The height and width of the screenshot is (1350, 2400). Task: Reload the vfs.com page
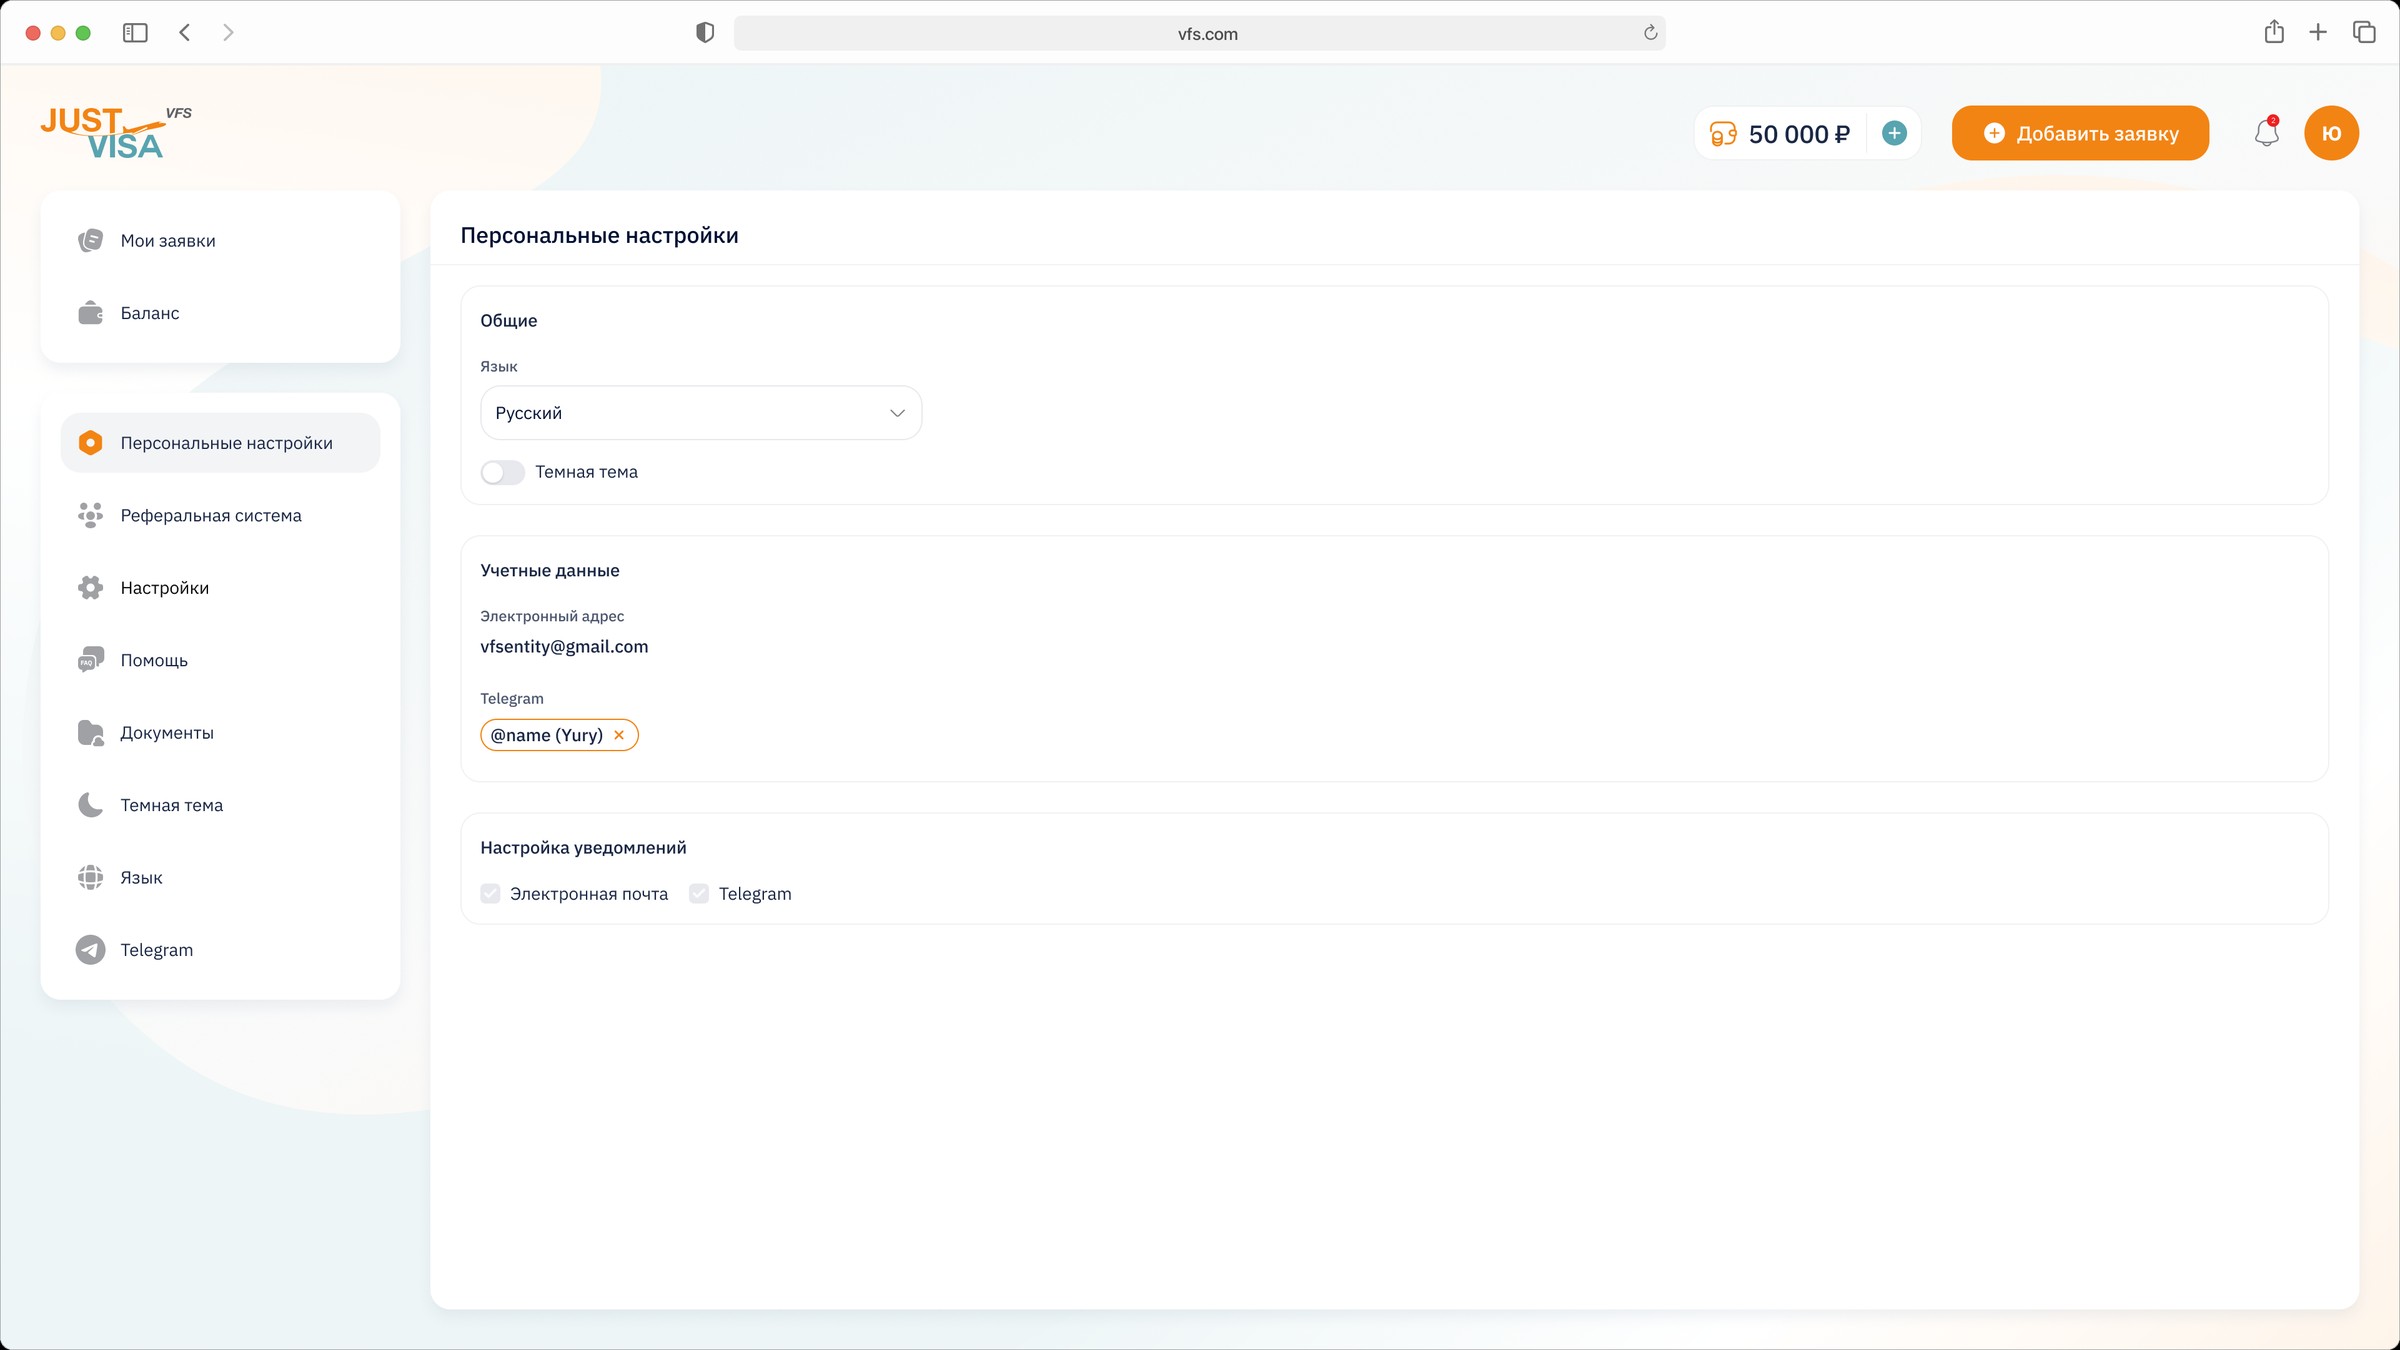(1650, 33)
